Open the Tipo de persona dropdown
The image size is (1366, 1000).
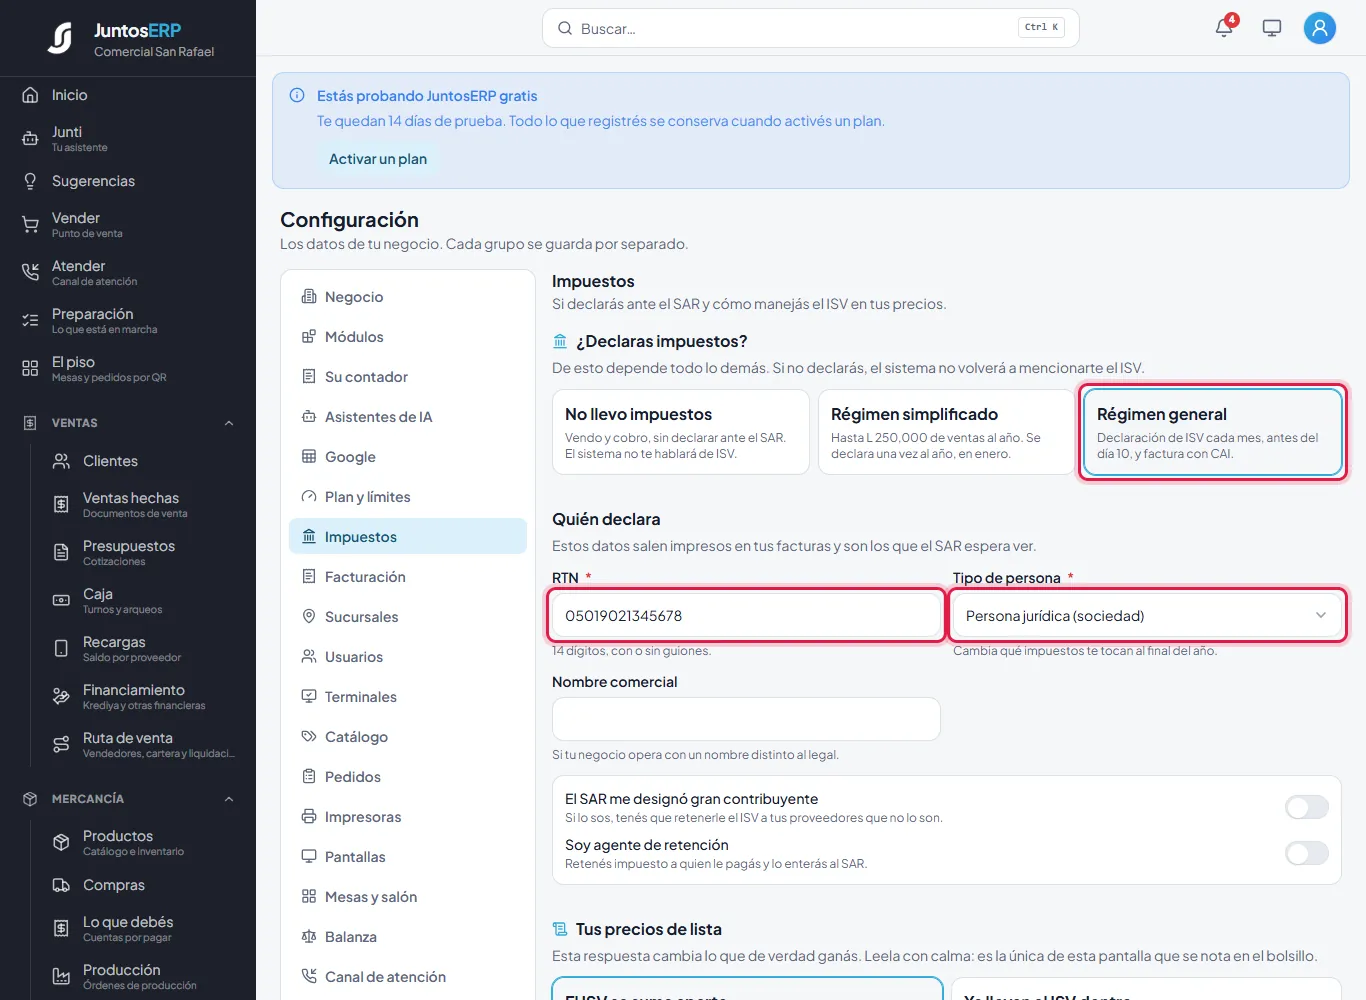(1148, 616)
